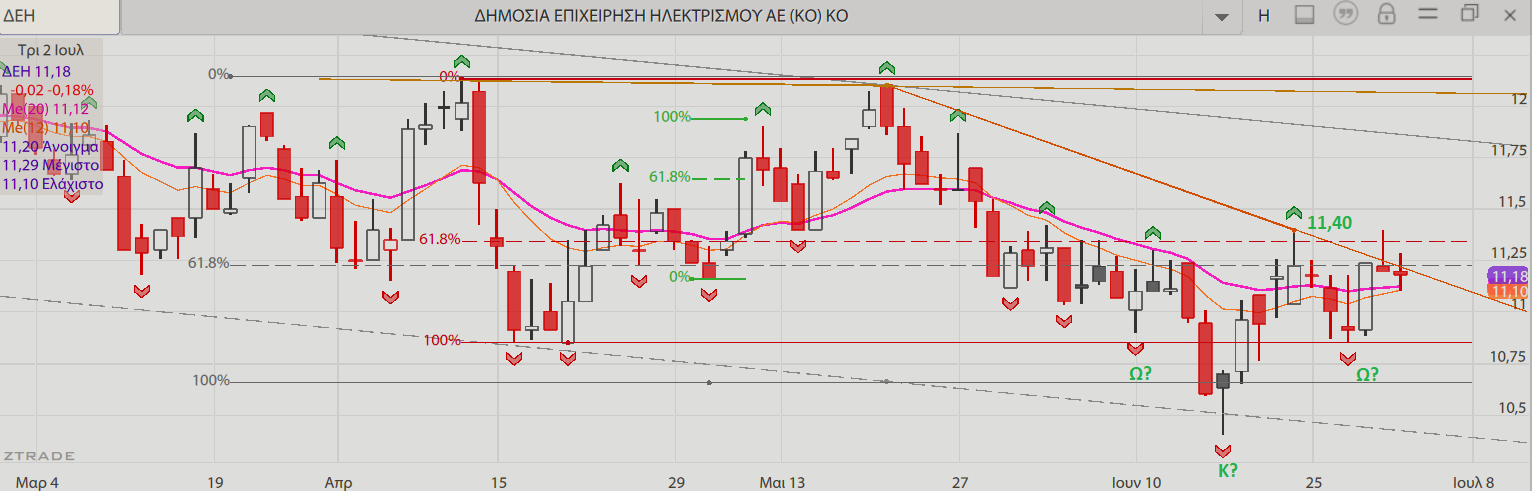This screenshot has width=1532, height=491.
Task: Select the Ω? label near Ιουν 25
Action: click(x=1368, y=375)
